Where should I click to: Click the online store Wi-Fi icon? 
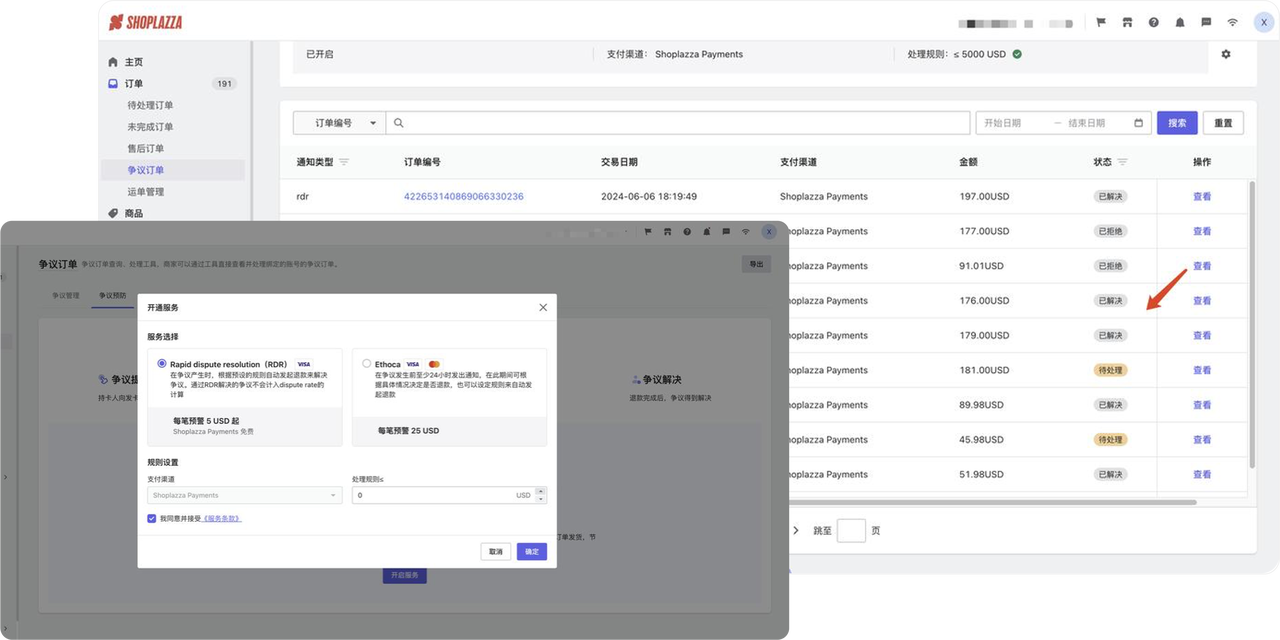(1233, 22)
